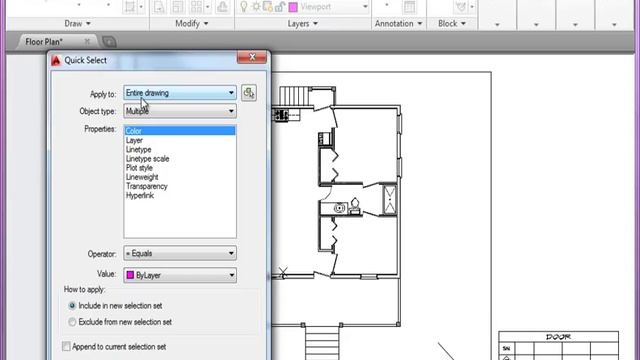Click the layer on/off lightbulb icon
Screen dimensions: 640x360
tap(244, 7)
